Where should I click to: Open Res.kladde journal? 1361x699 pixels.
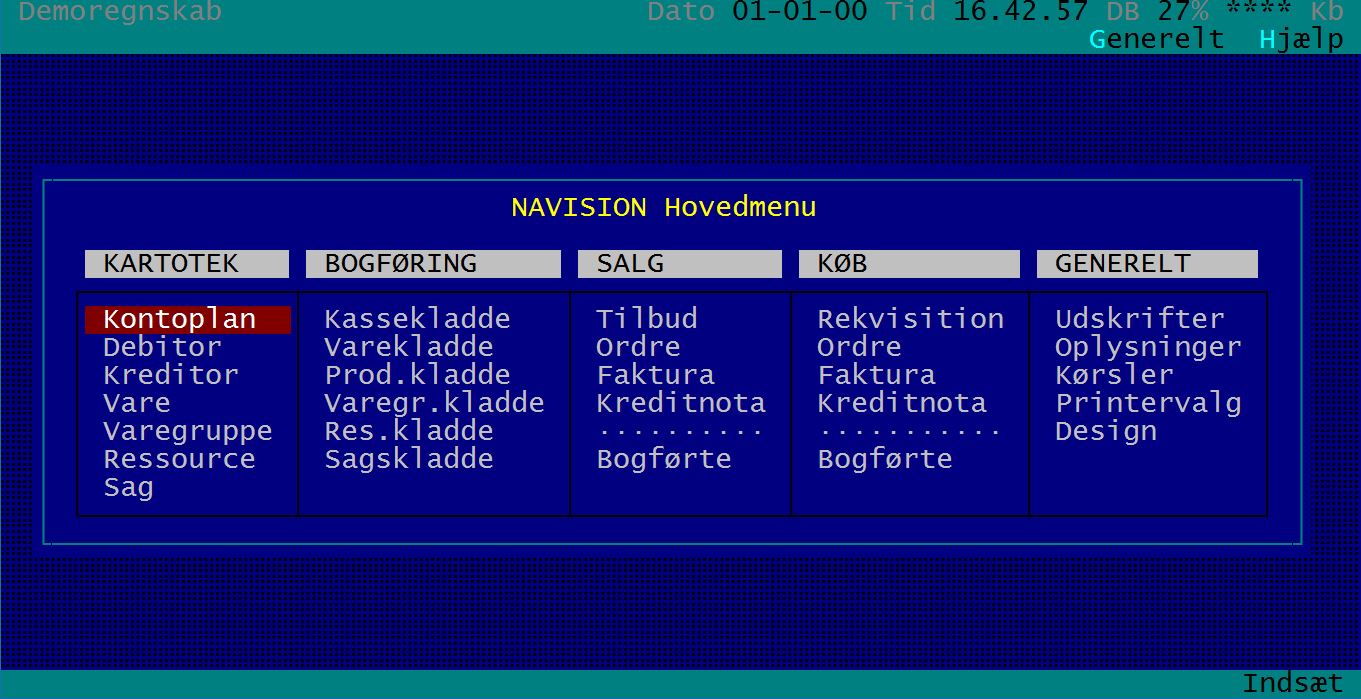pyautogui.click(x=409, y=432)
